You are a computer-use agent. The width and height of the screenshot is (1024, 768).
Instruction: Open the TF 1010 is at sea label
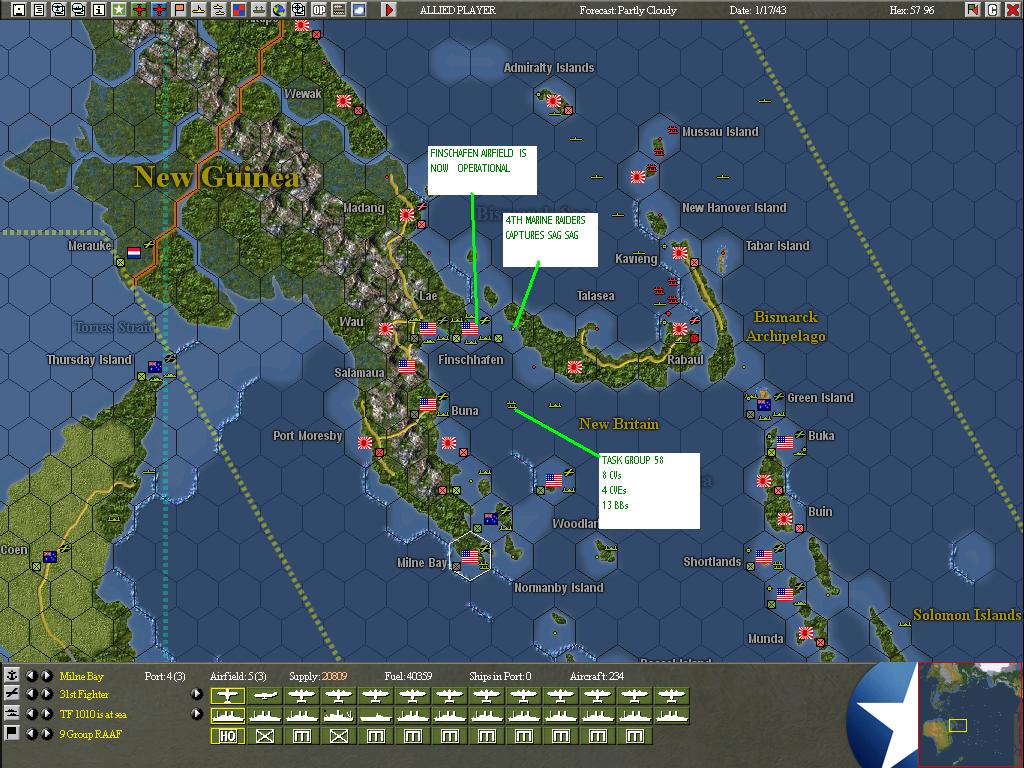point(93,714)
